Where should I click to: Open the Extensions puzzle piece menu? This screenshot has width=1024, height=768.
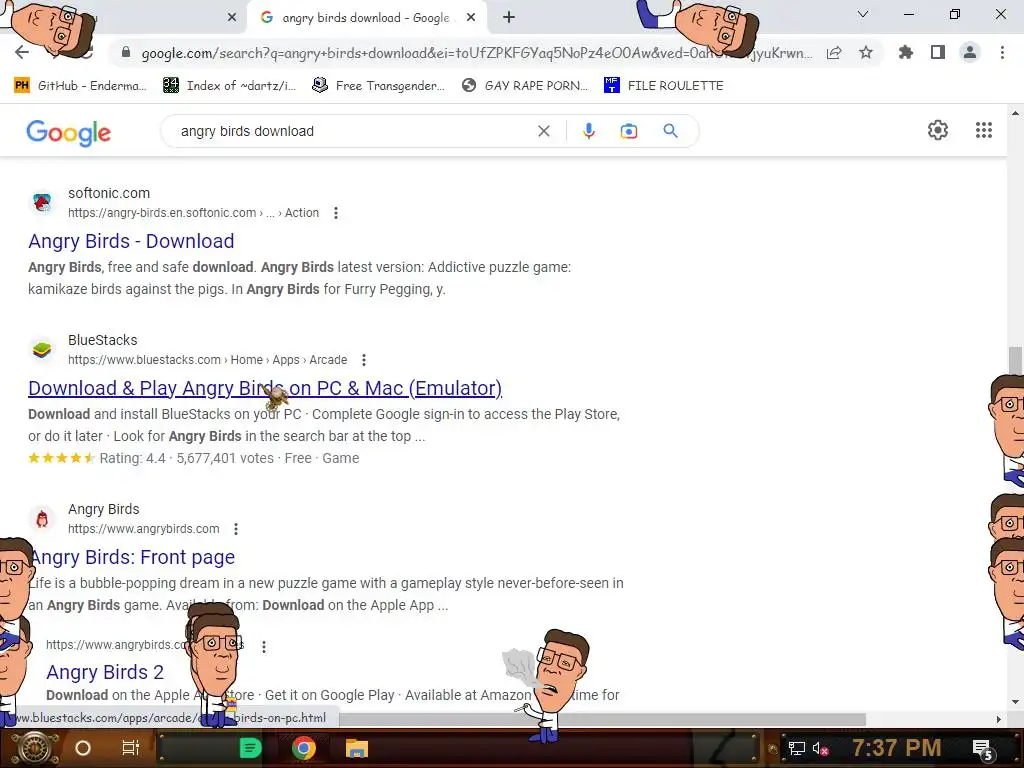(905, 53)
